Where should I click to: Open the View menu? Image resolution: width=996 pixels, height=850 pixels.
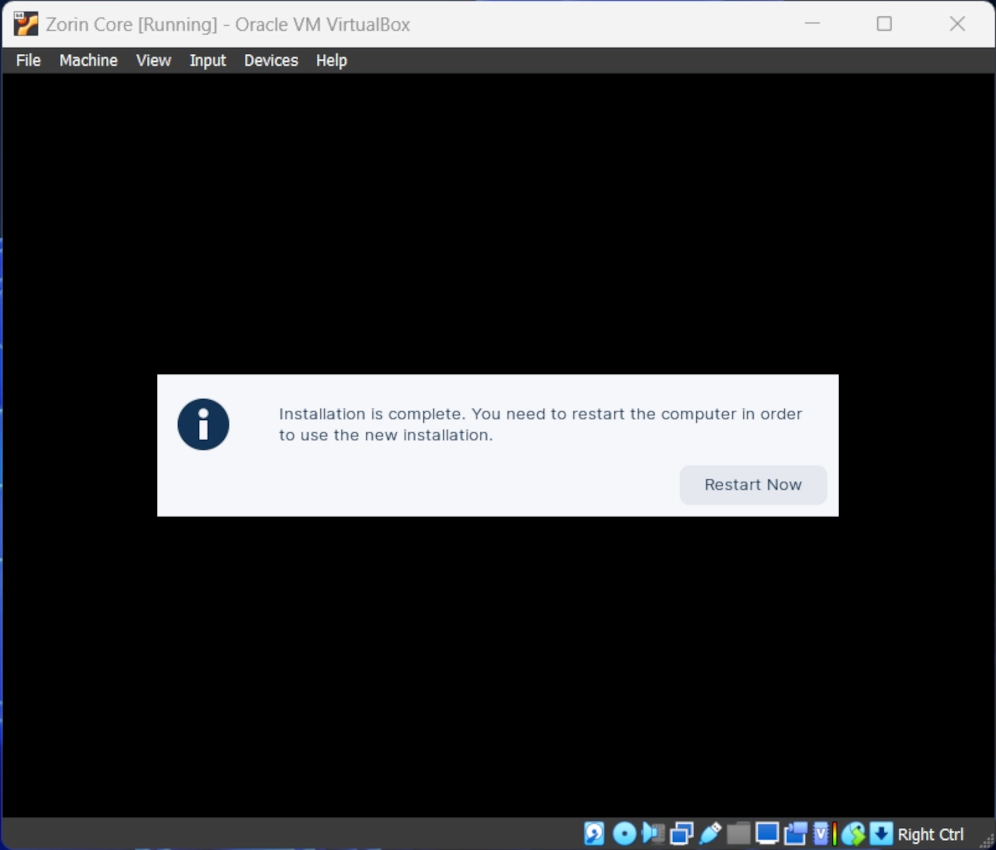153,60
